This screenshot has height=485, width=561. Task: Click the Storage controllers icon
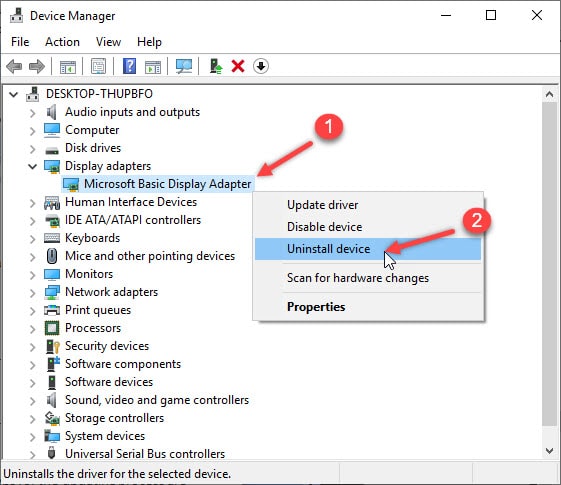[x=52, y=418]
